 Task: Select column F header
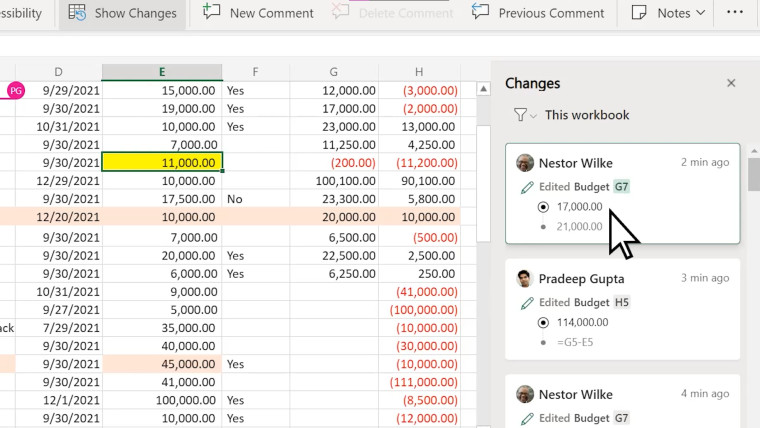point(255,72)
